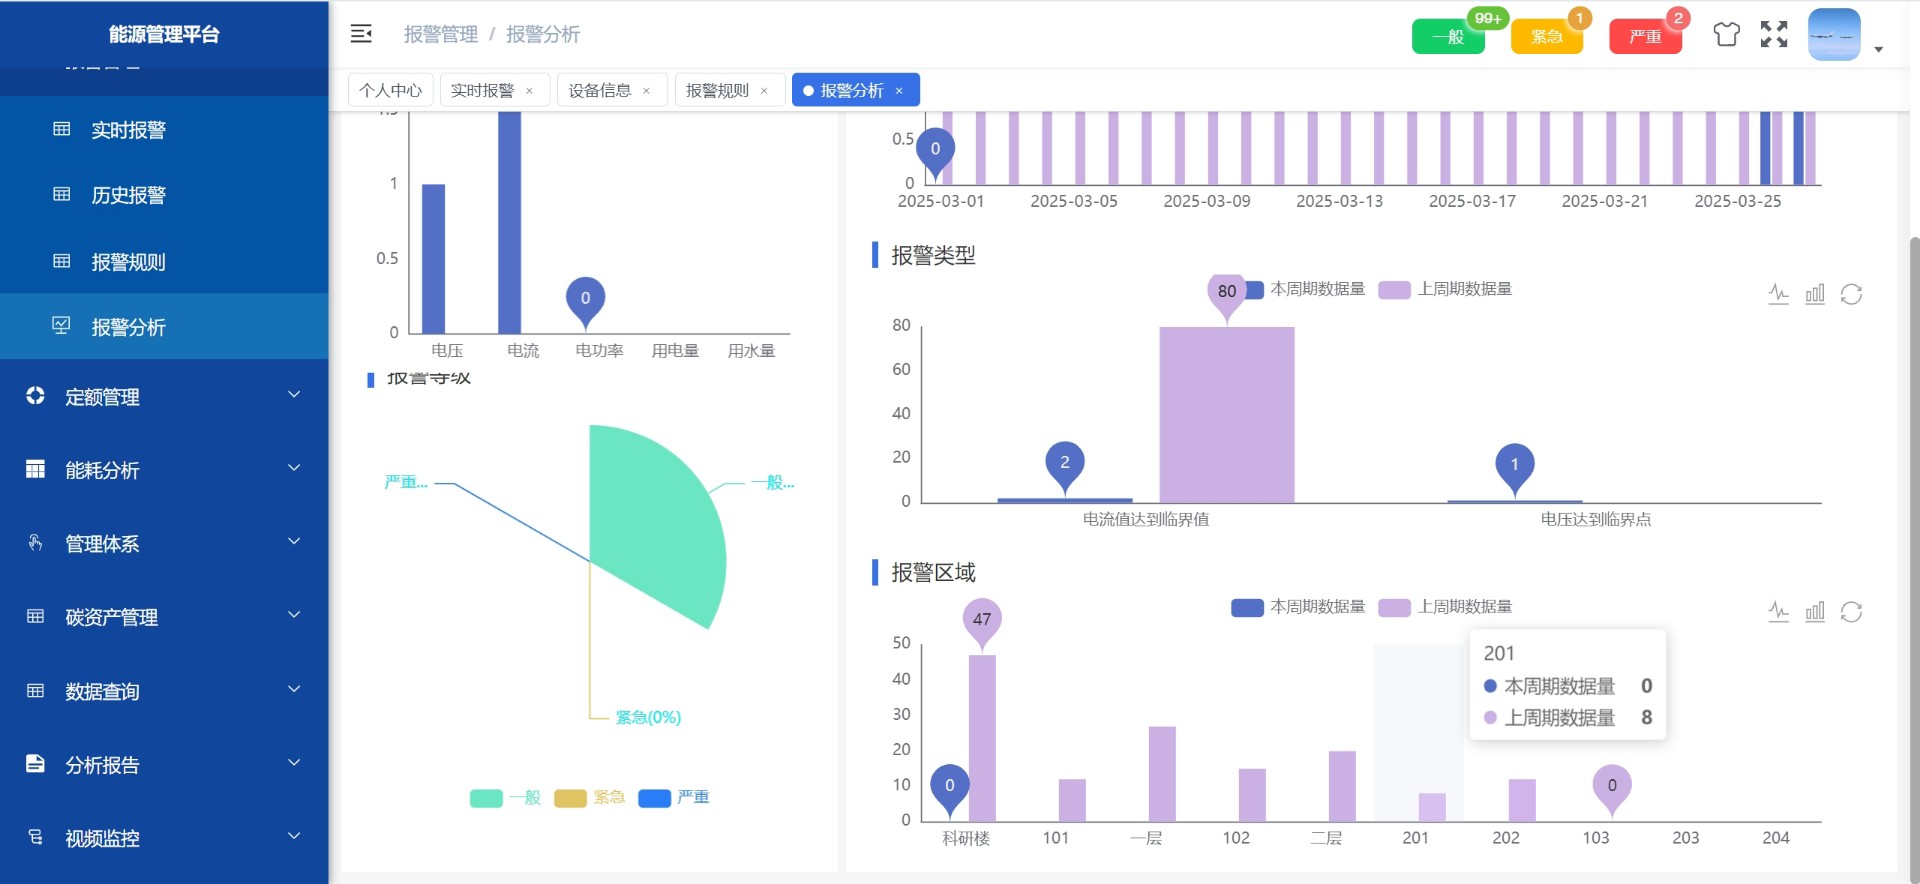
Task: Open the 一般 alarm badge button
Action: (x=1448, y=37)
